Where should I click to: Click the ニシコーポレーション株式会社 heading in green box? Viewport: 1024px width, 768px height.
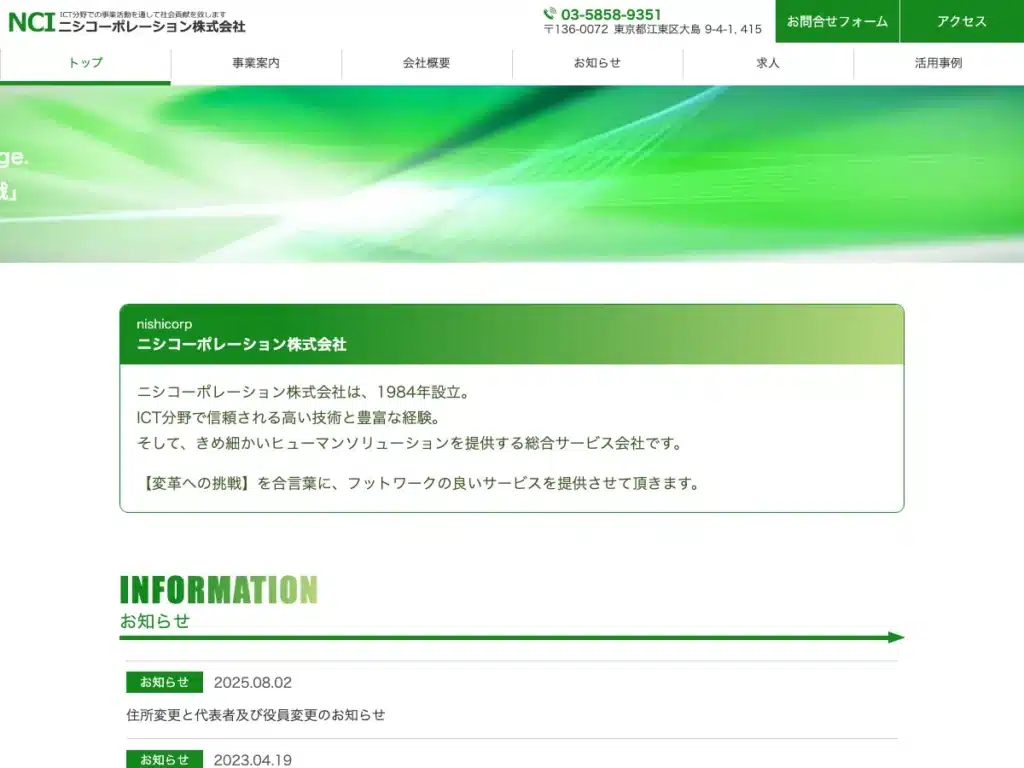click(x=241, y=344)
